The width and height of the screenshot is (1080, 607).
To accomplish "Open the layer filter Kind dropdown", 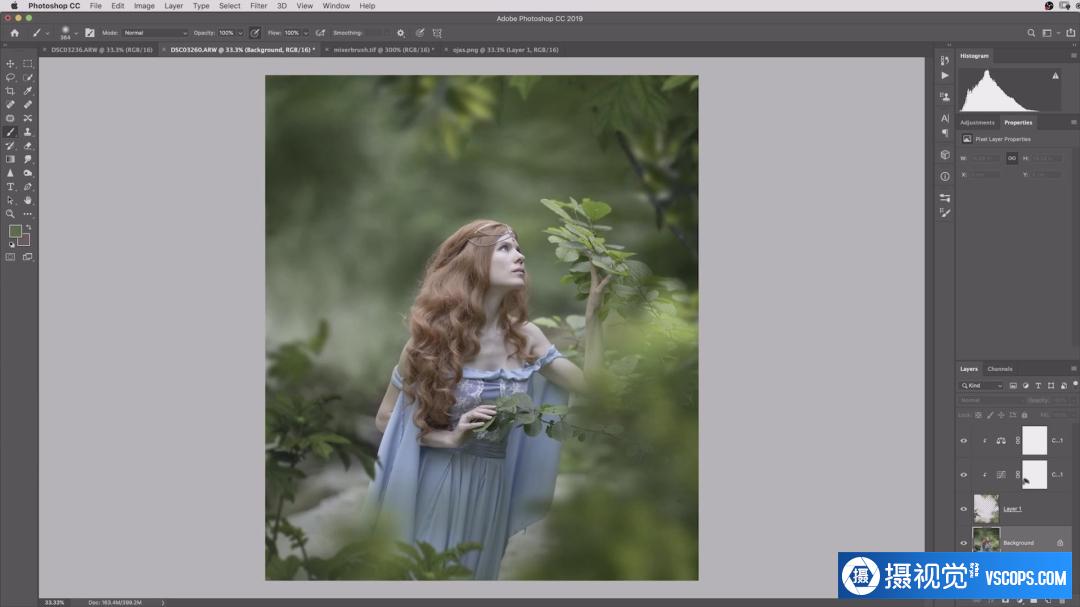I will 982,386.
